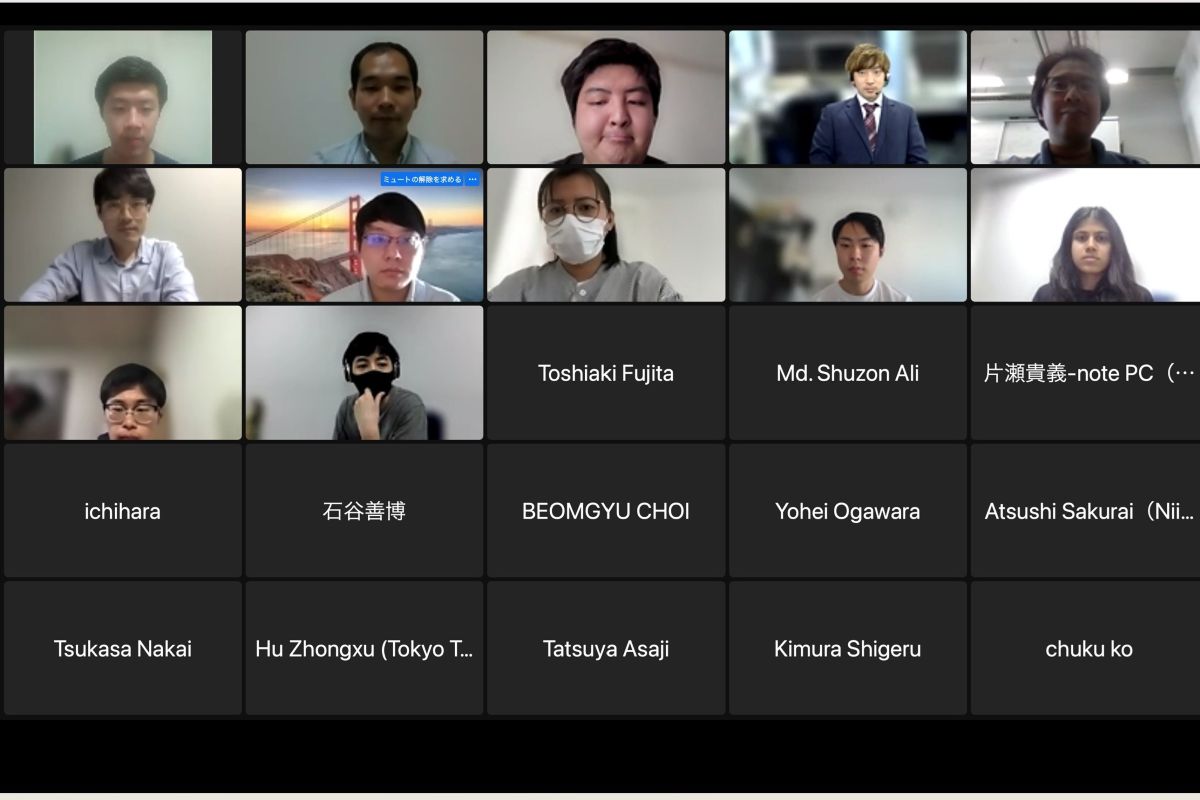Image resolution: width=1200 pixels, height=800 pixels.
Task: Select the Toshiaki Fujita participant tile
Action: tap(606, 373)
